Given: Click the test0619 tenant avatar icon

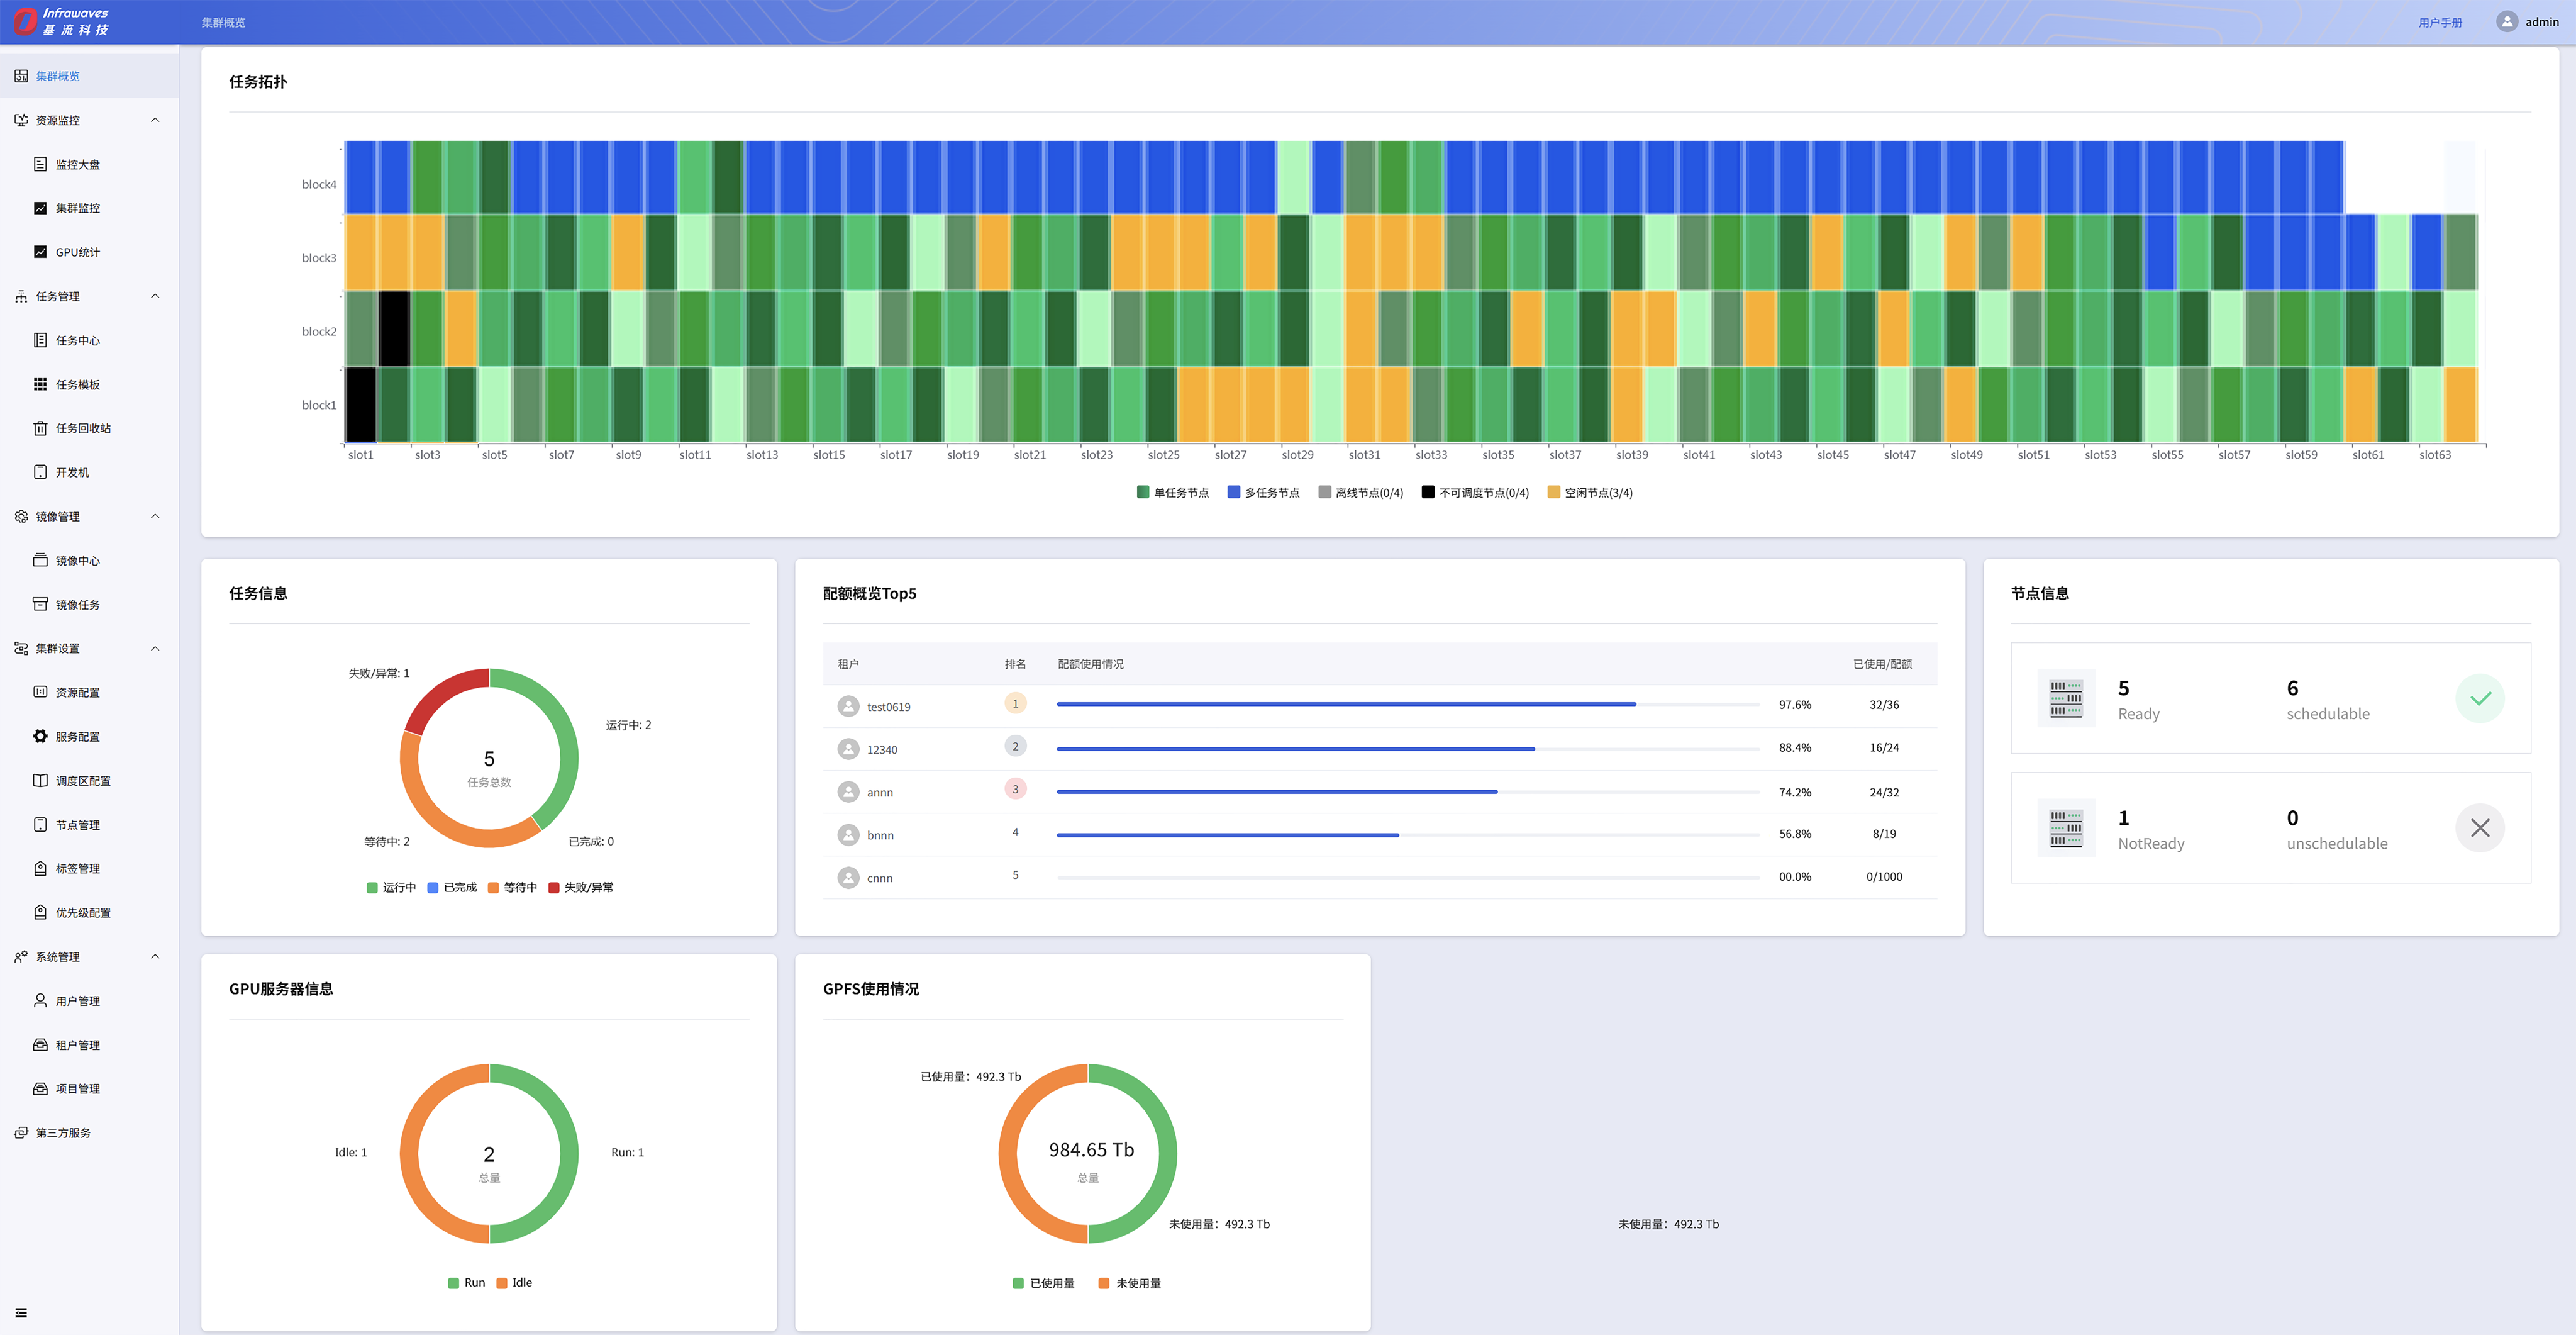Looking at the screenshot, I should (x=848, y=706).
